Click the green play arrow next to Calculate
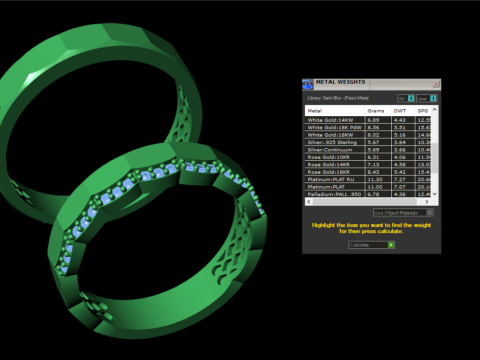The height and width of the screenshot is (360, 480). pyautogui.click(x=391, y=245)
